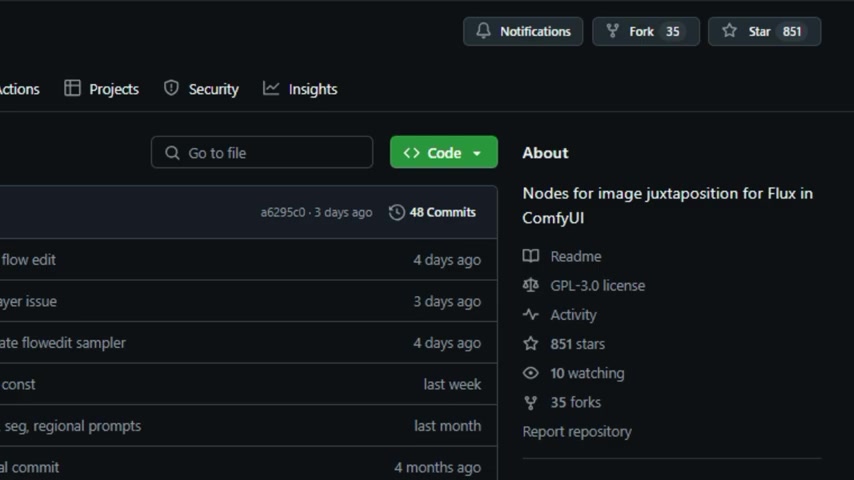Image resolution: width=854 pixels, height=480 pixels.
Task: Click the fork count badge 35
Action: coord(673,32)
